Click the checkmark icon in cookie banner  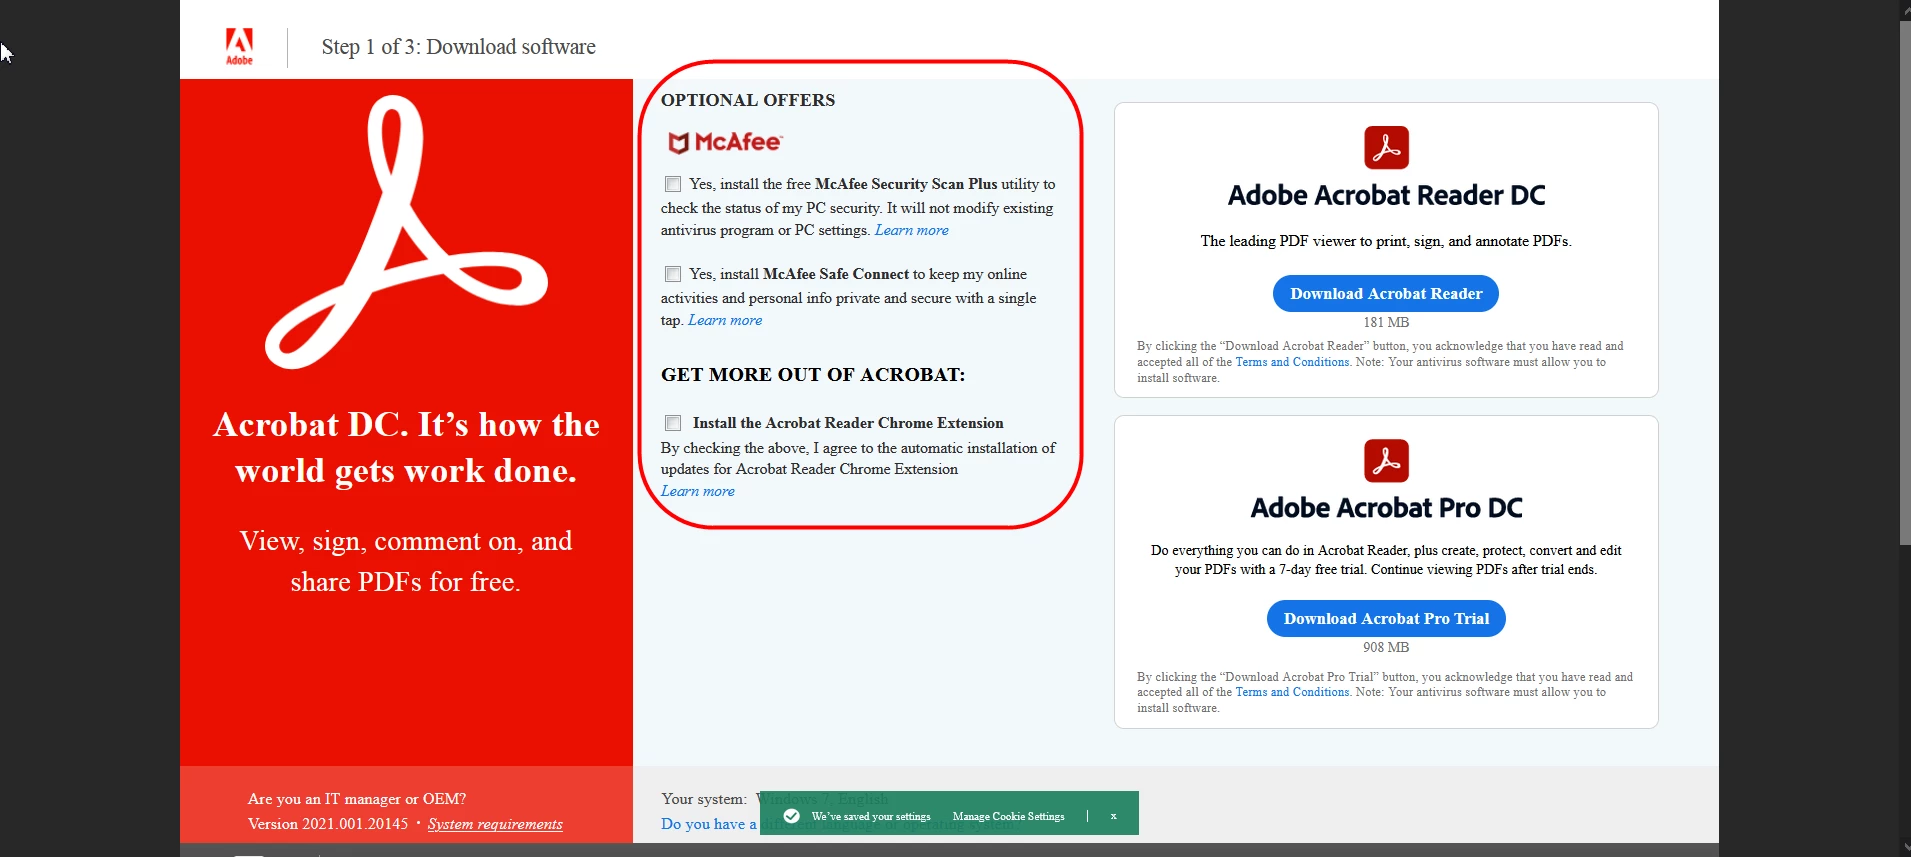[x=792, y=816]
